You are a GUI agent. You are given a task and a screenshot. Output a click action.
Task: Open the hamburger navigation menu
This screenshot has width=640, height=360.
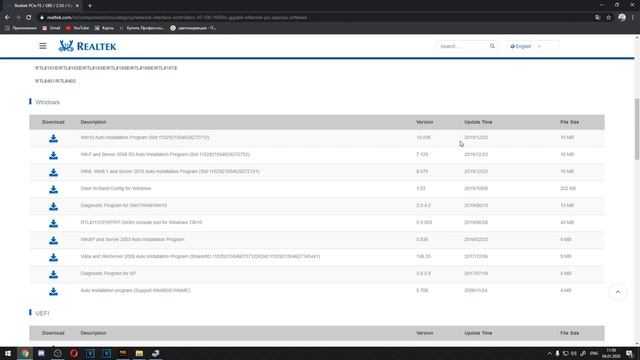pyautogui.click(x=43, y=46)
